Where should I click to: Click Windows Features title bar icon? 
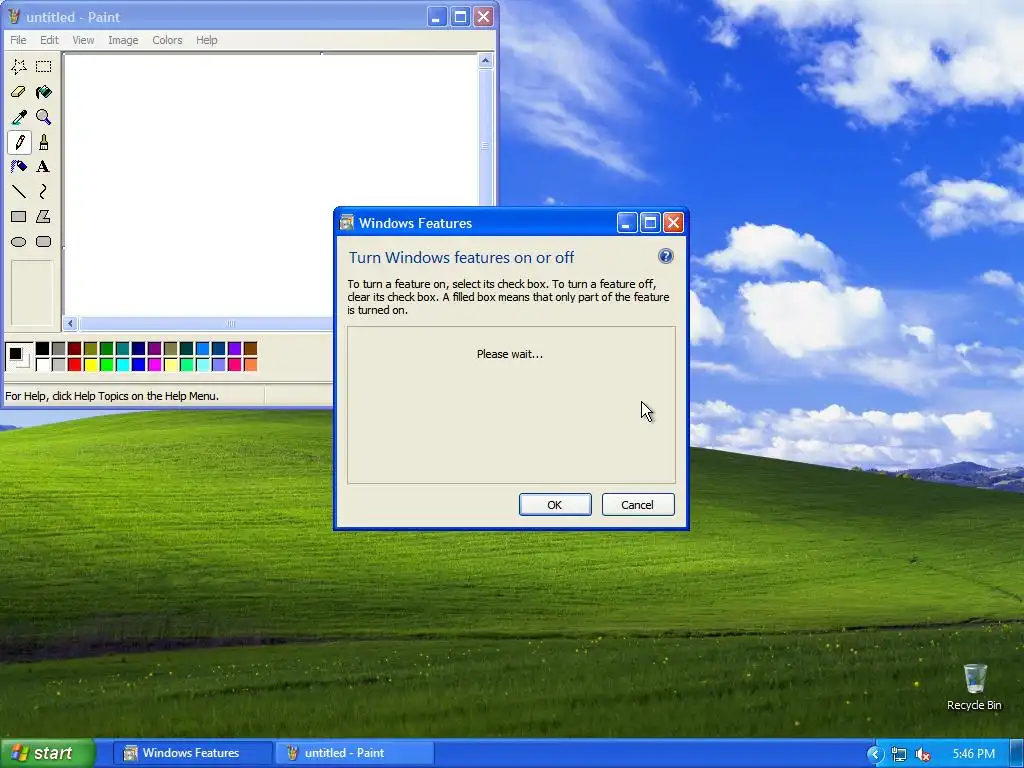coord(346,223)
